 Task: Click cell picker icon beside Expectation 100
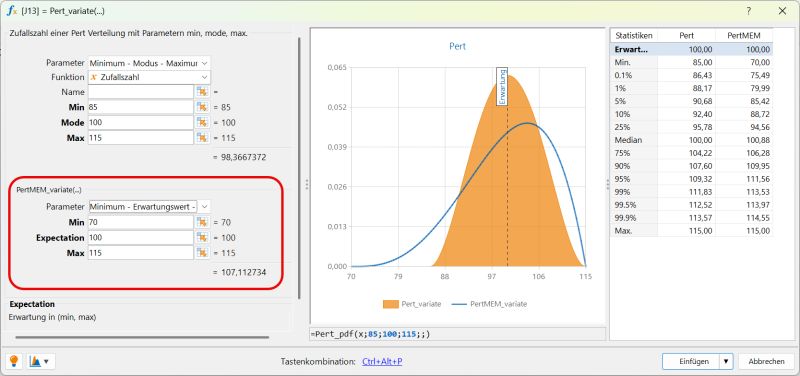[202, 238]
